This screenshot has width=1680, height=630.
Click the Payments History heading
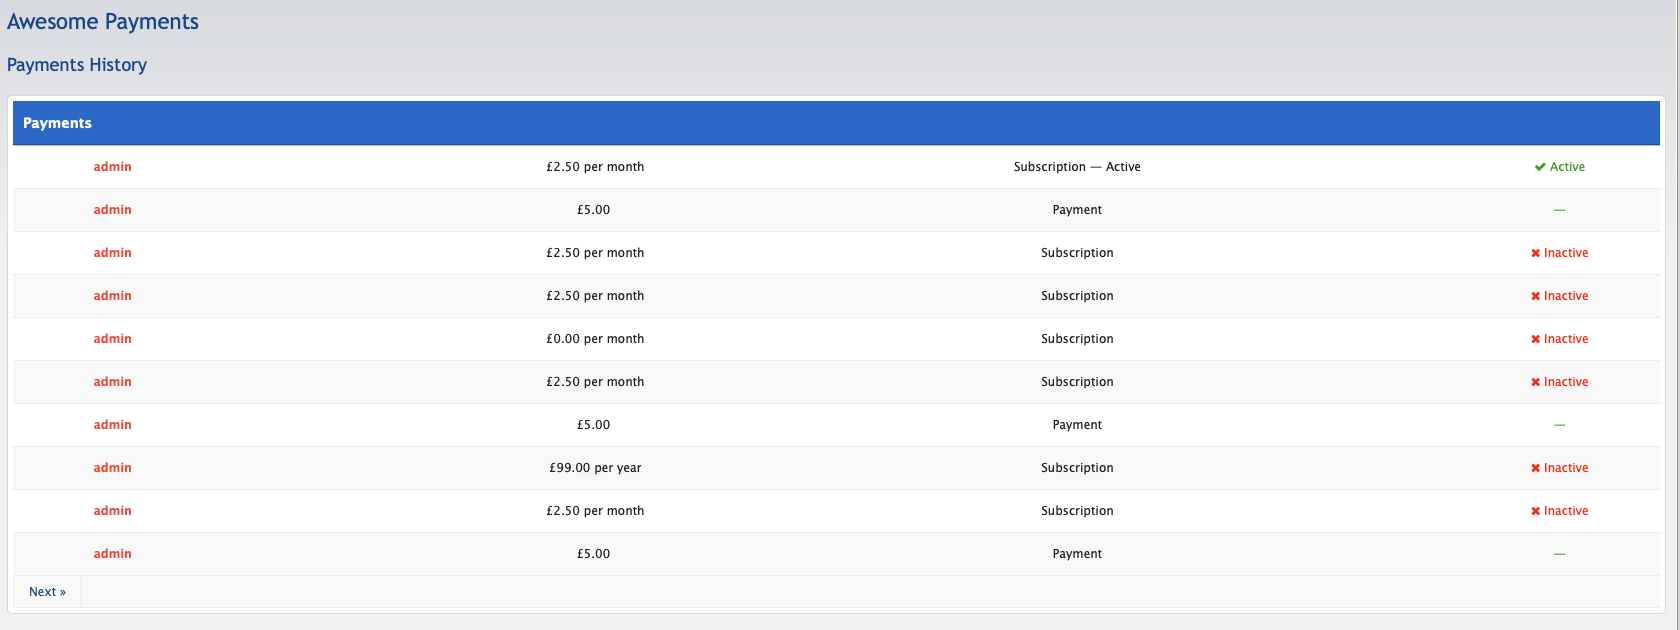(77, 65)
